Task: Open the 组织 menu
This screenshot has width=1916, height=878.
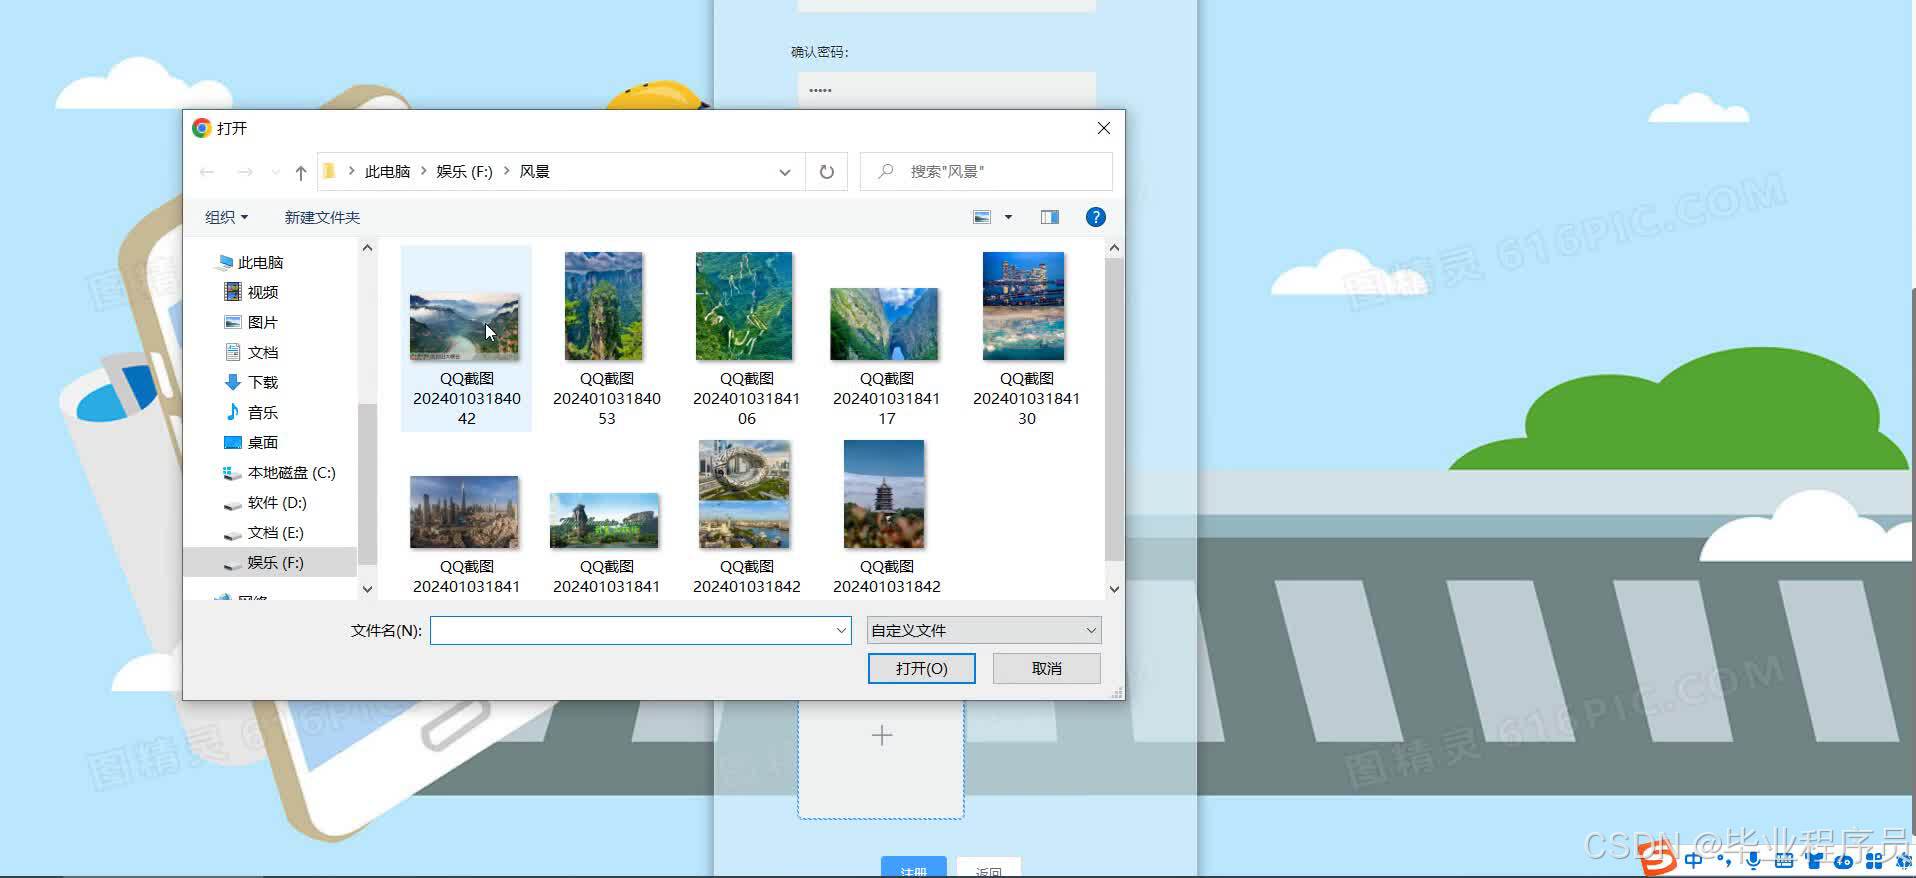Action: coord(226,217)
